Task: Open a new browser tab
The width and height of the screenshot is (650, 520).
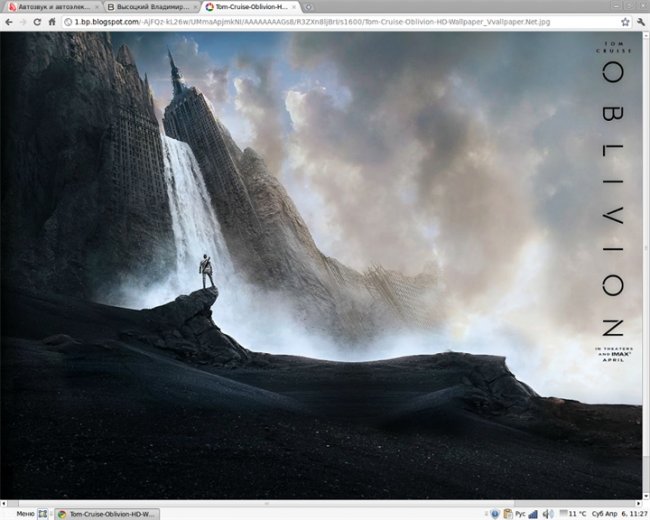Action: click(x=308, y=7)
